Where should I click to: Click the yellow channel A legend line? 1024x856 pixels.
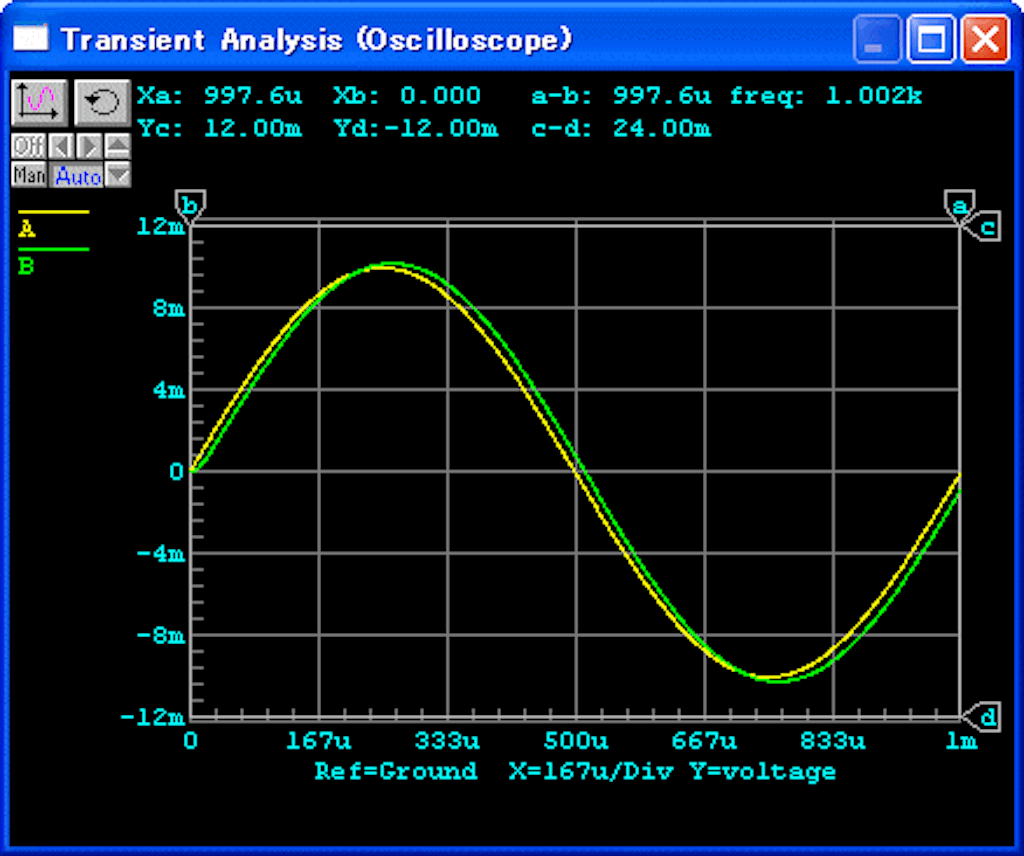(54, 212)
